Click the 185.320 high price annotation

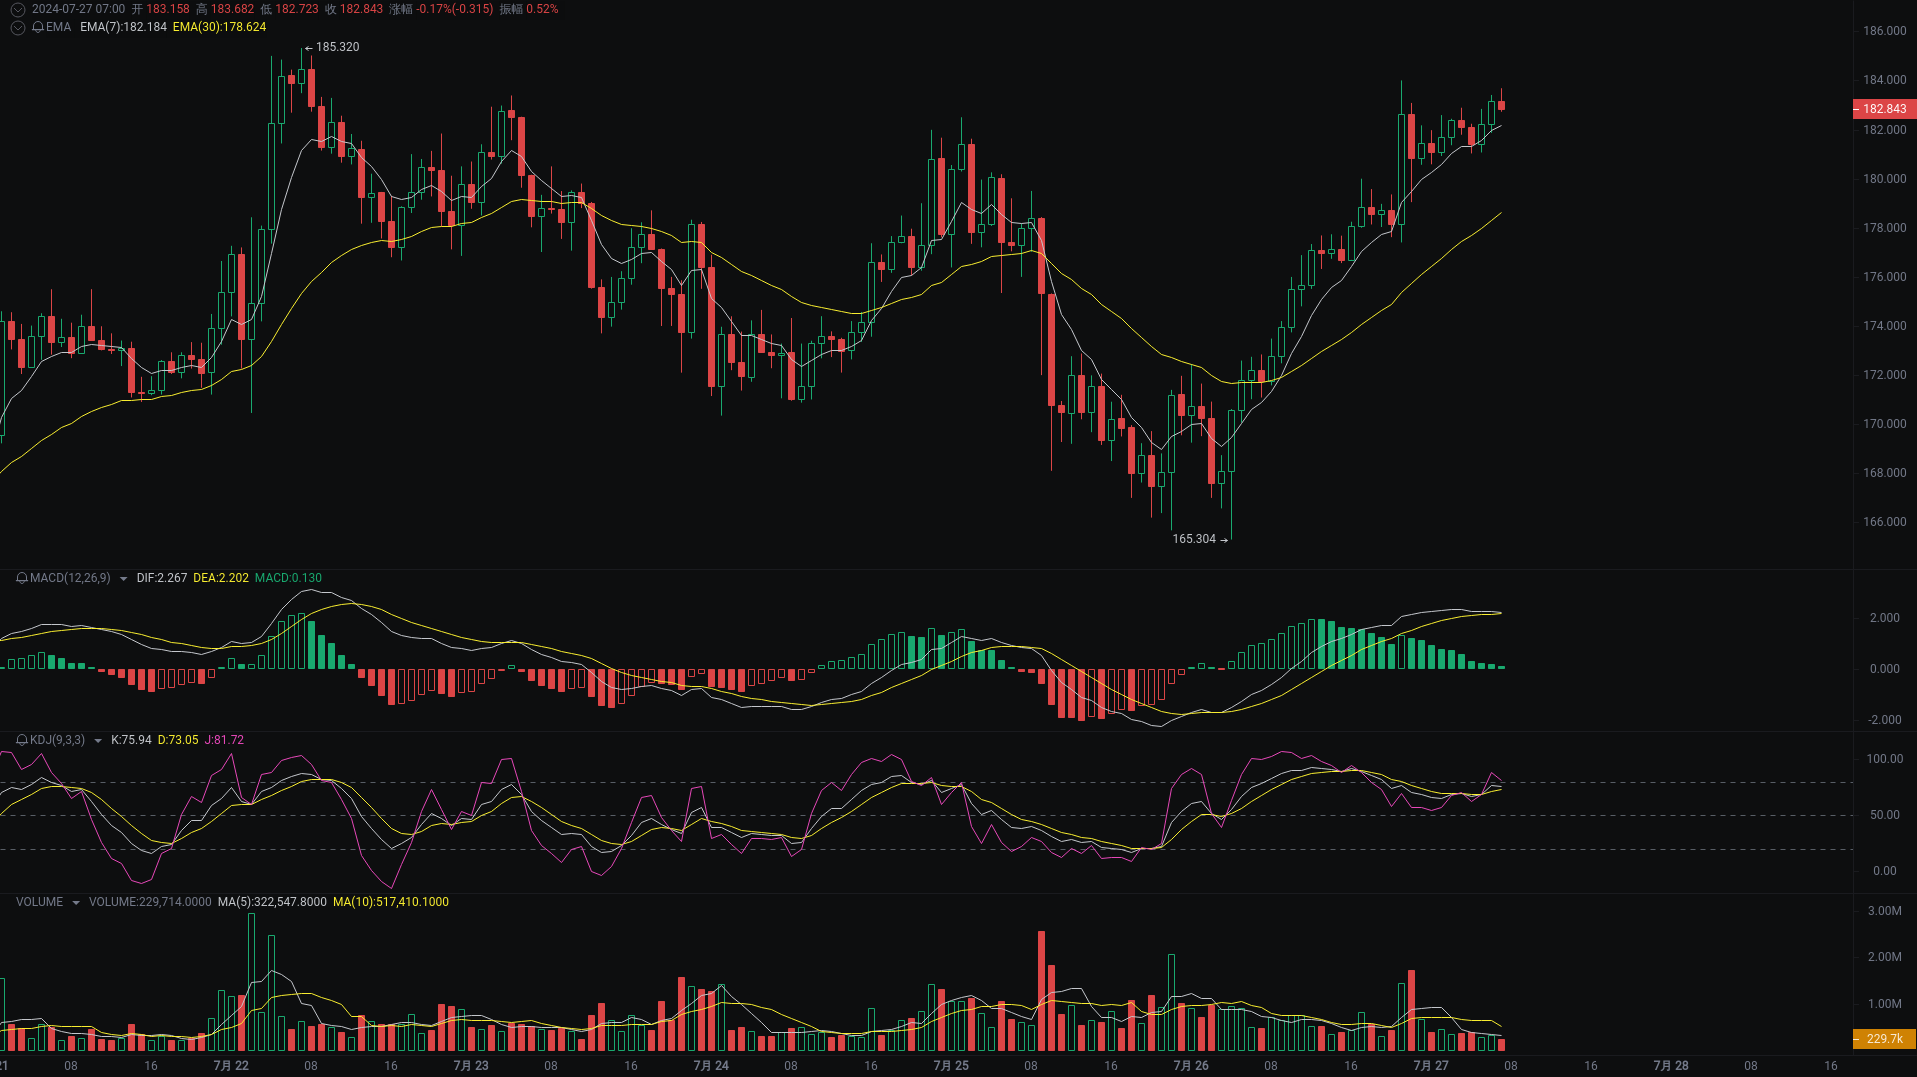[x=336, y=46]
